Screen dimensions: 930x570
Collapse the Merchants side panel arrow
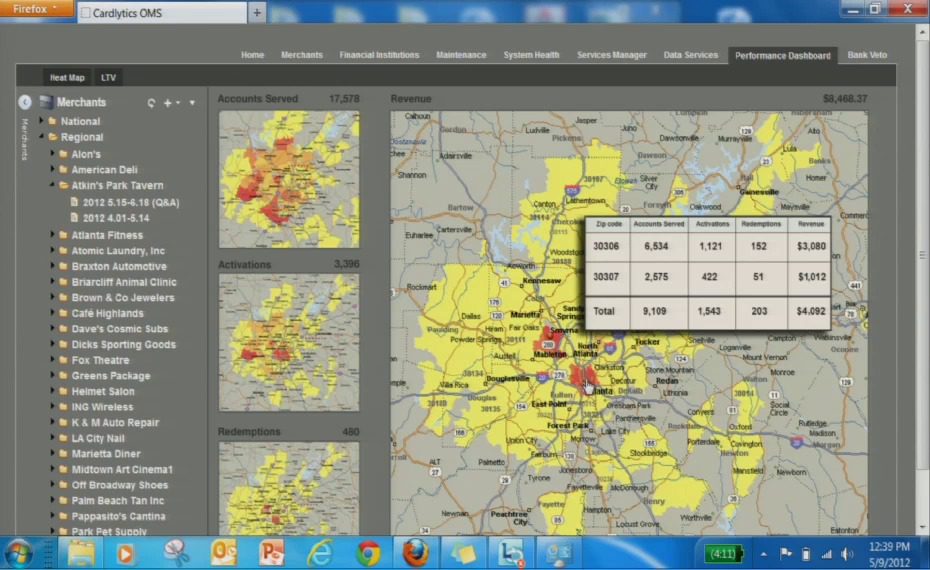25,102
